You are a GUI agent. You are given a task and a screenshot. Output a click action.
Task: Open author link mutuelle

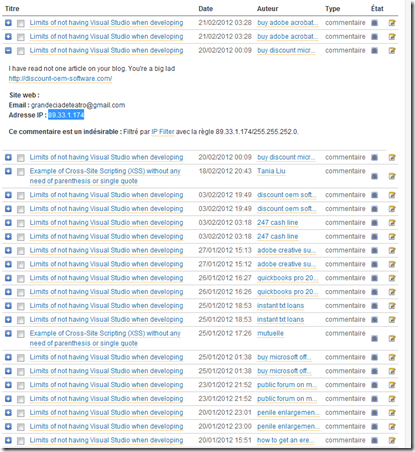[270, 333]
